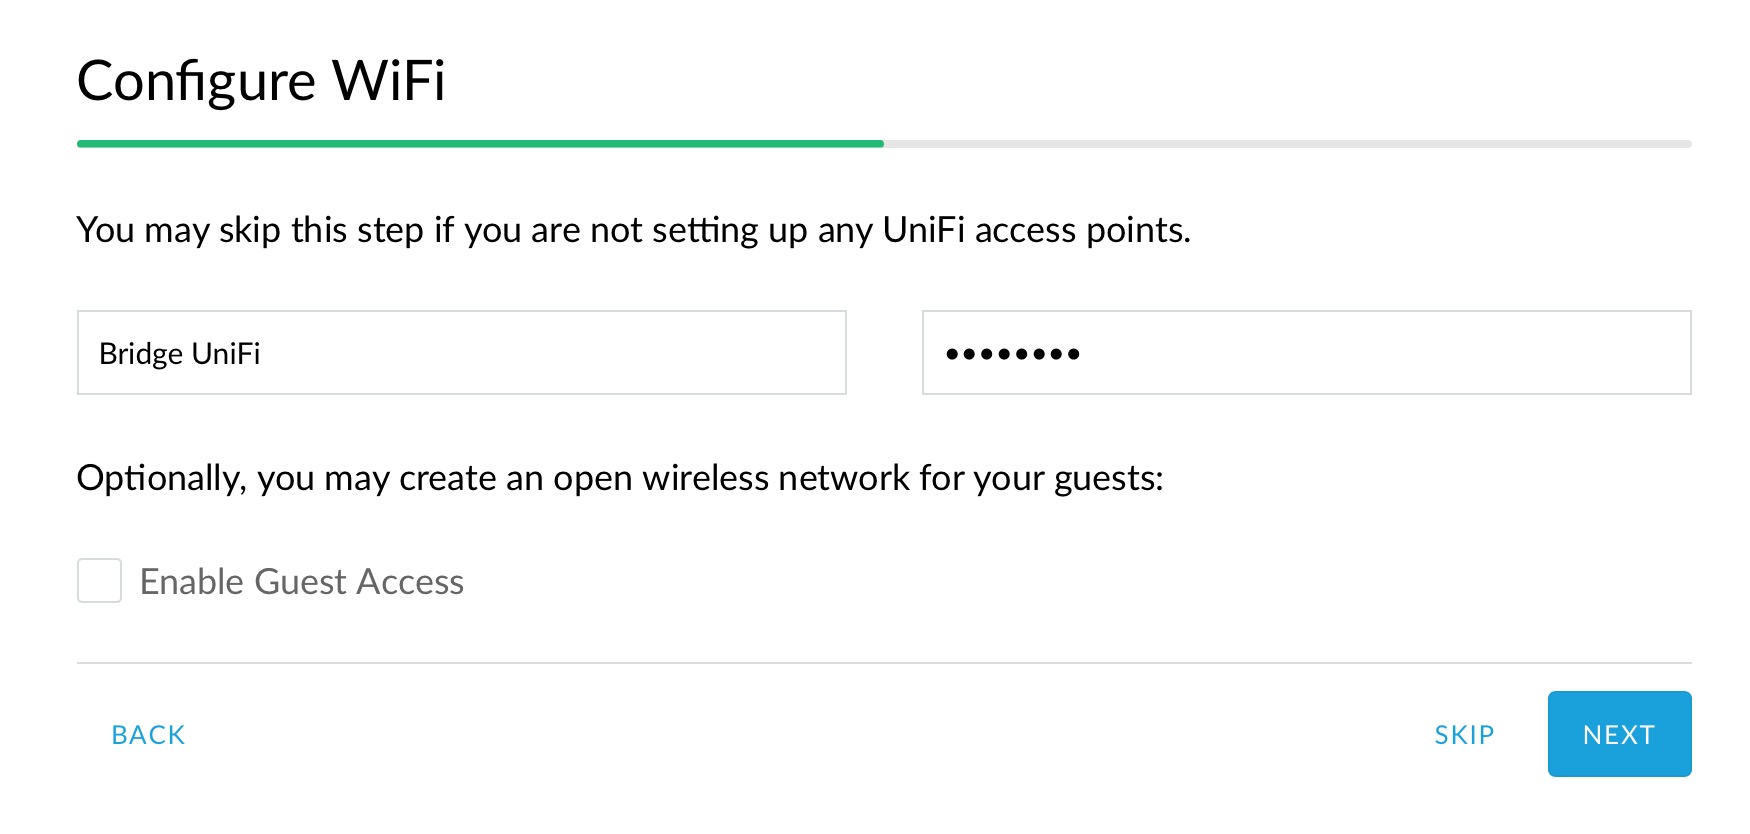Click the word 'Bridge' in the name field

point(141,354)
